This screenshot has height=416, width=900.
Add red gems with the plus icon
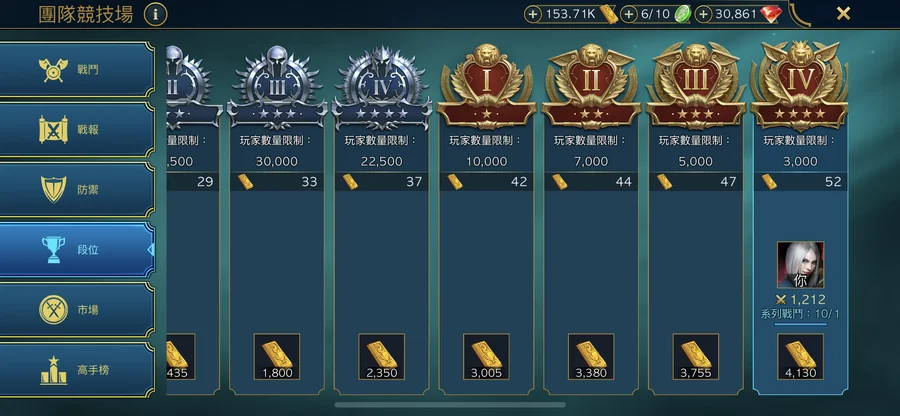point(703,14)
